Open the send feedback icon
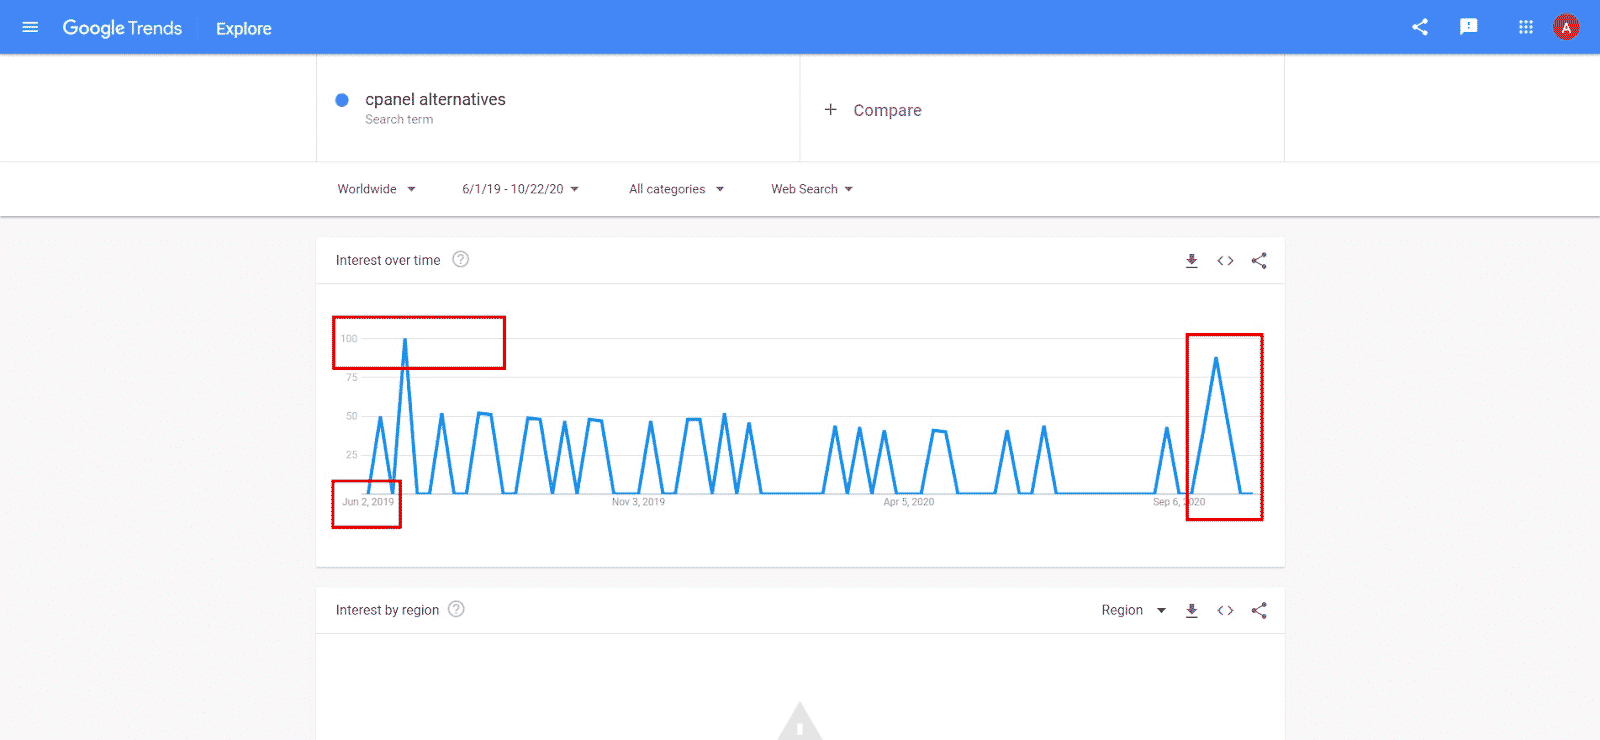The image size is (1600, 740). click(x=1468, y=27)
